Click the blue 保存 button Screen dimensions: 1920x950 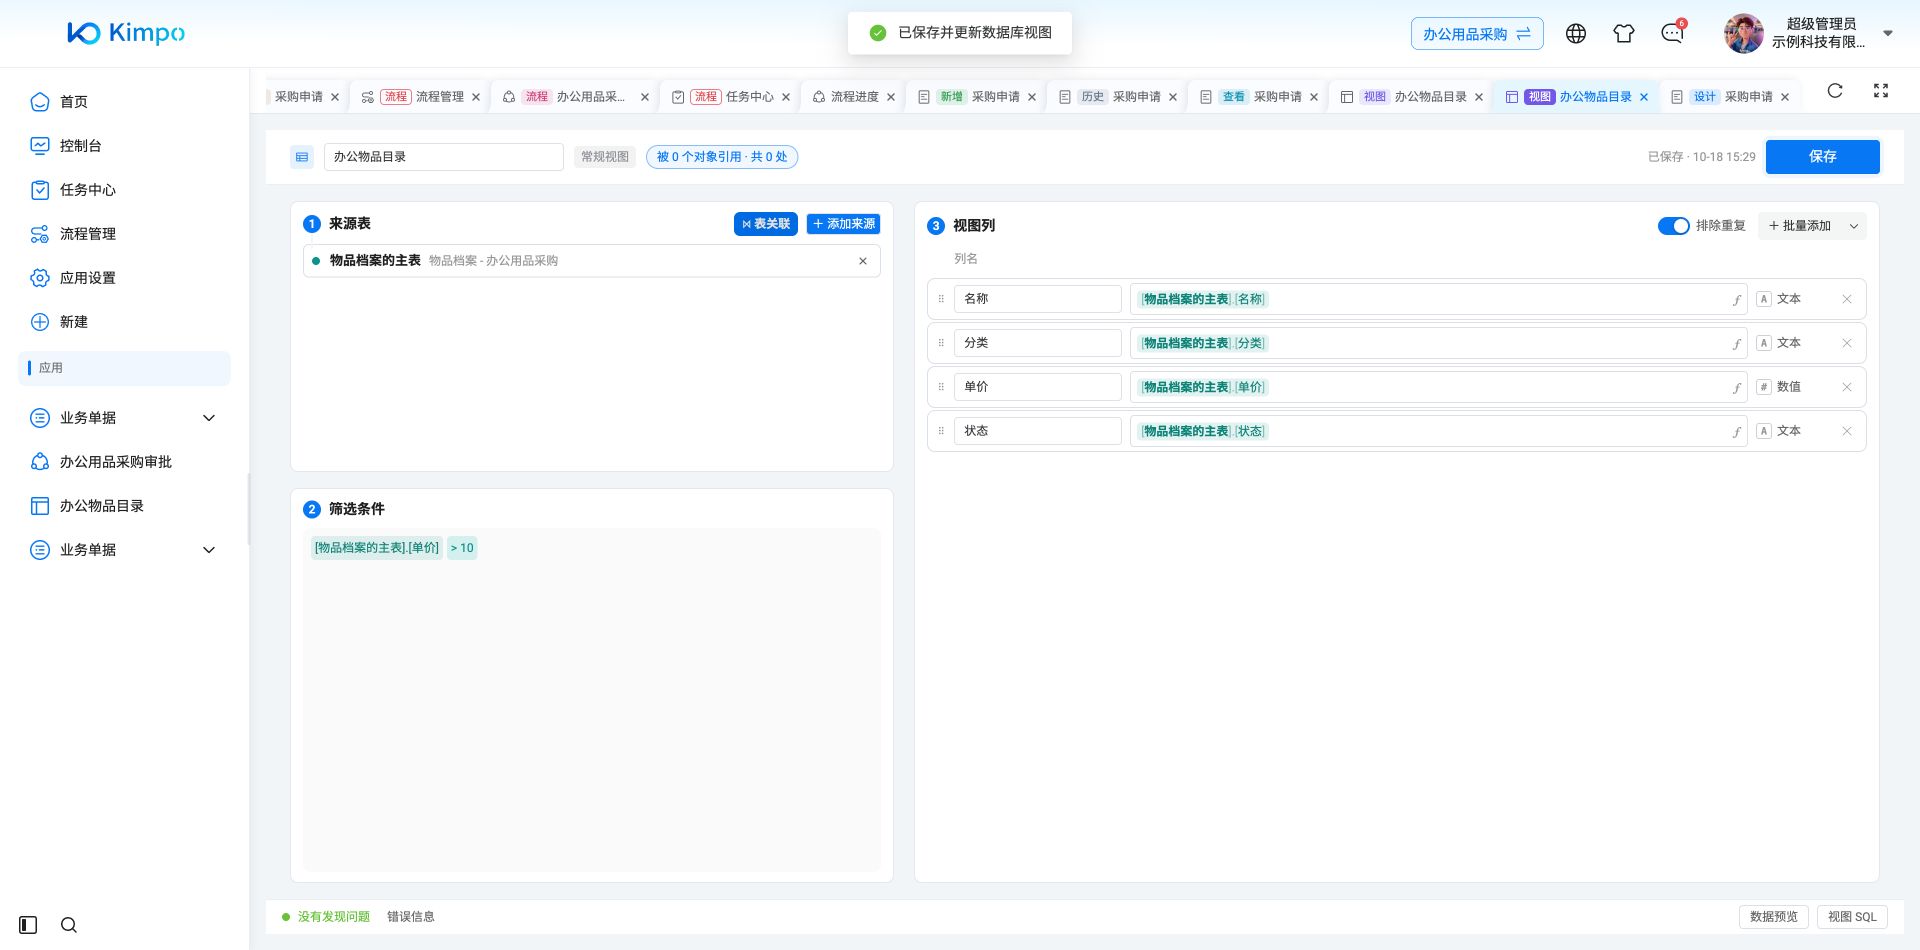[1822, 157]
